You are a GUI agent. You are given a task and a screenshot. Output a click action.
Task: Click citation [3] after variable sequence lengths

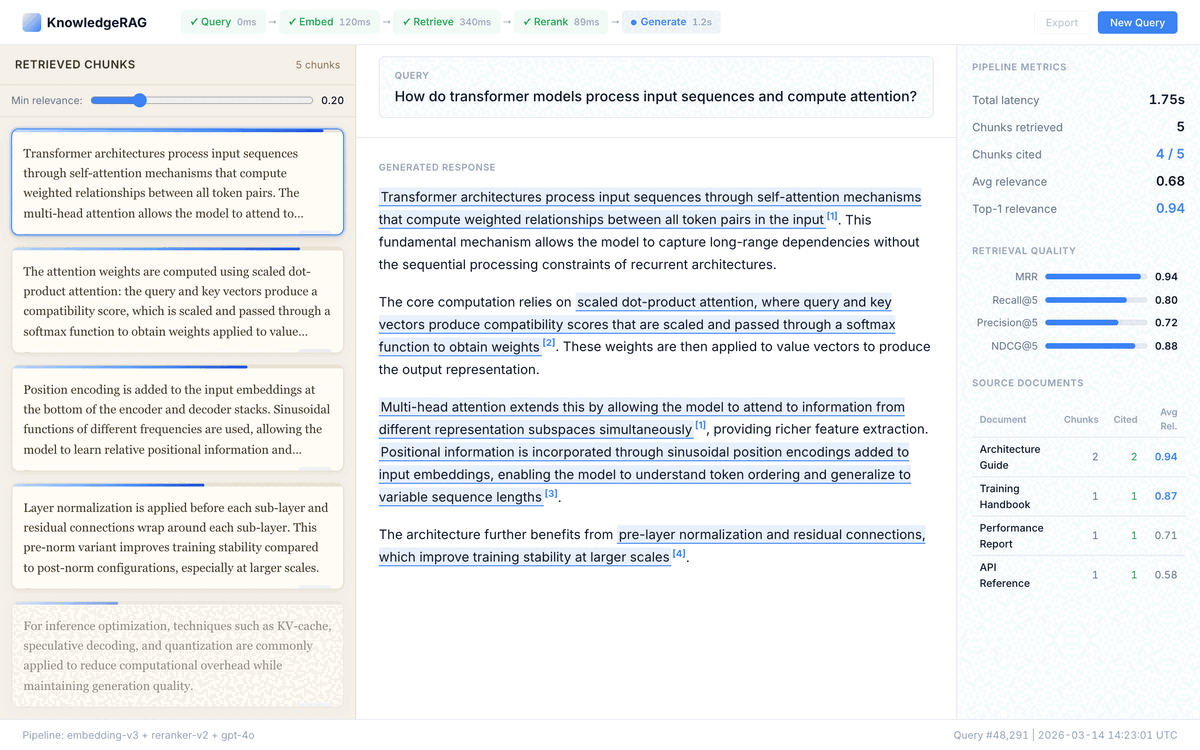[x=551, y=493]
